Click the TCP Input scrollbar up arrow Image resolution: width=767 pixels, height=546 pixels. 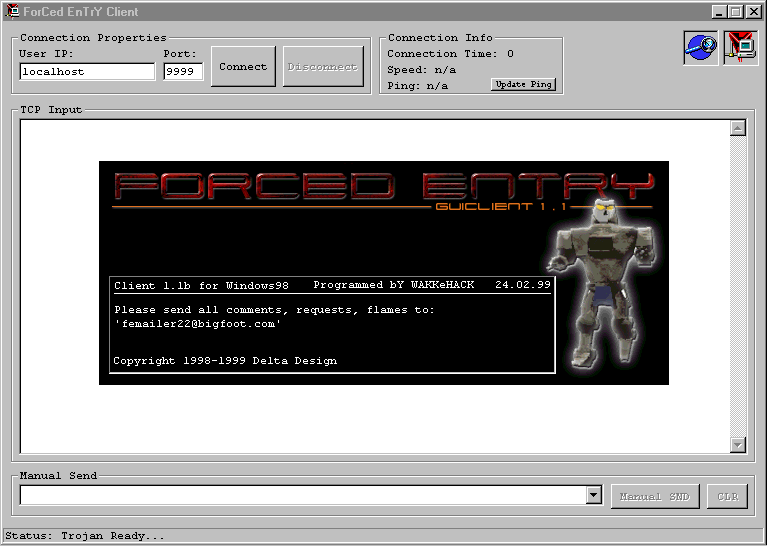[738, 128]
